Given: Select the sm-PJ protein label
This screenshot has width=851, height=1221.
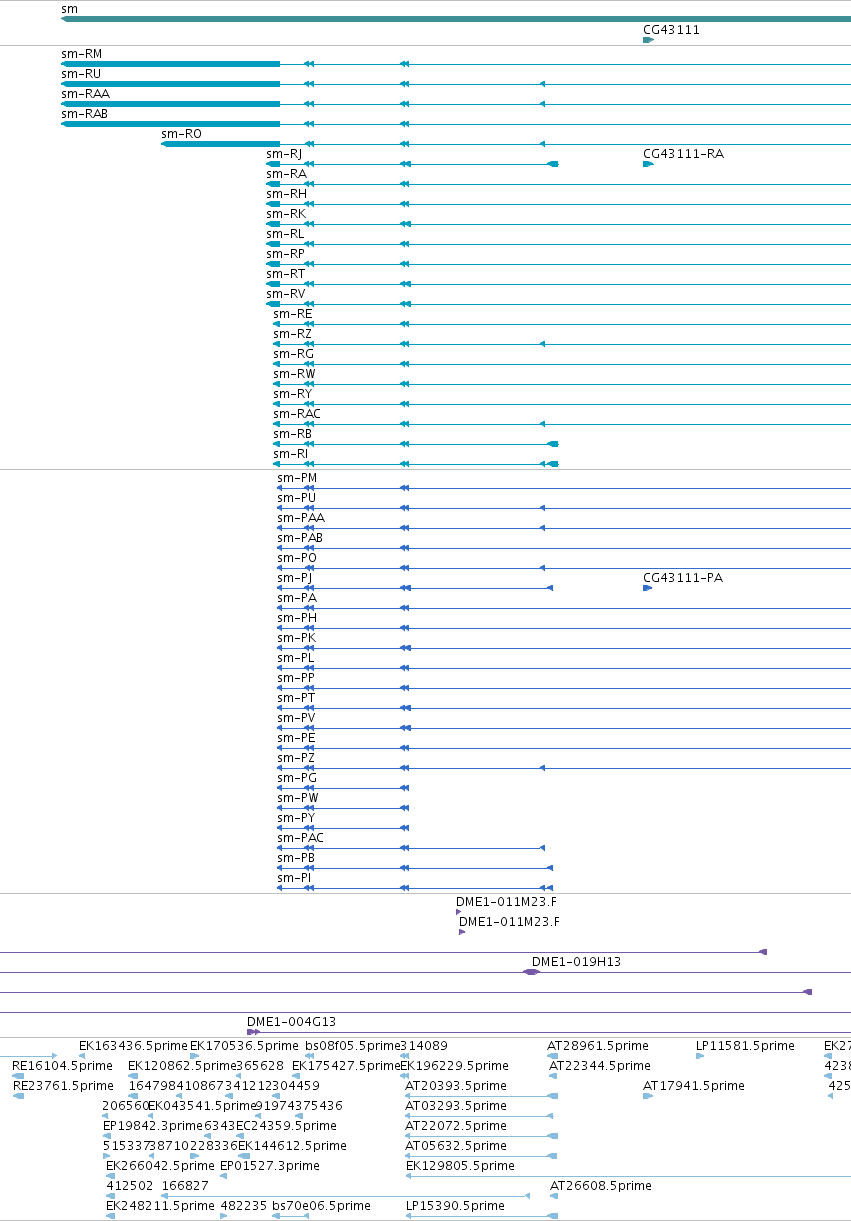Looking at the screenshot, I should click(x=295, y=578).
